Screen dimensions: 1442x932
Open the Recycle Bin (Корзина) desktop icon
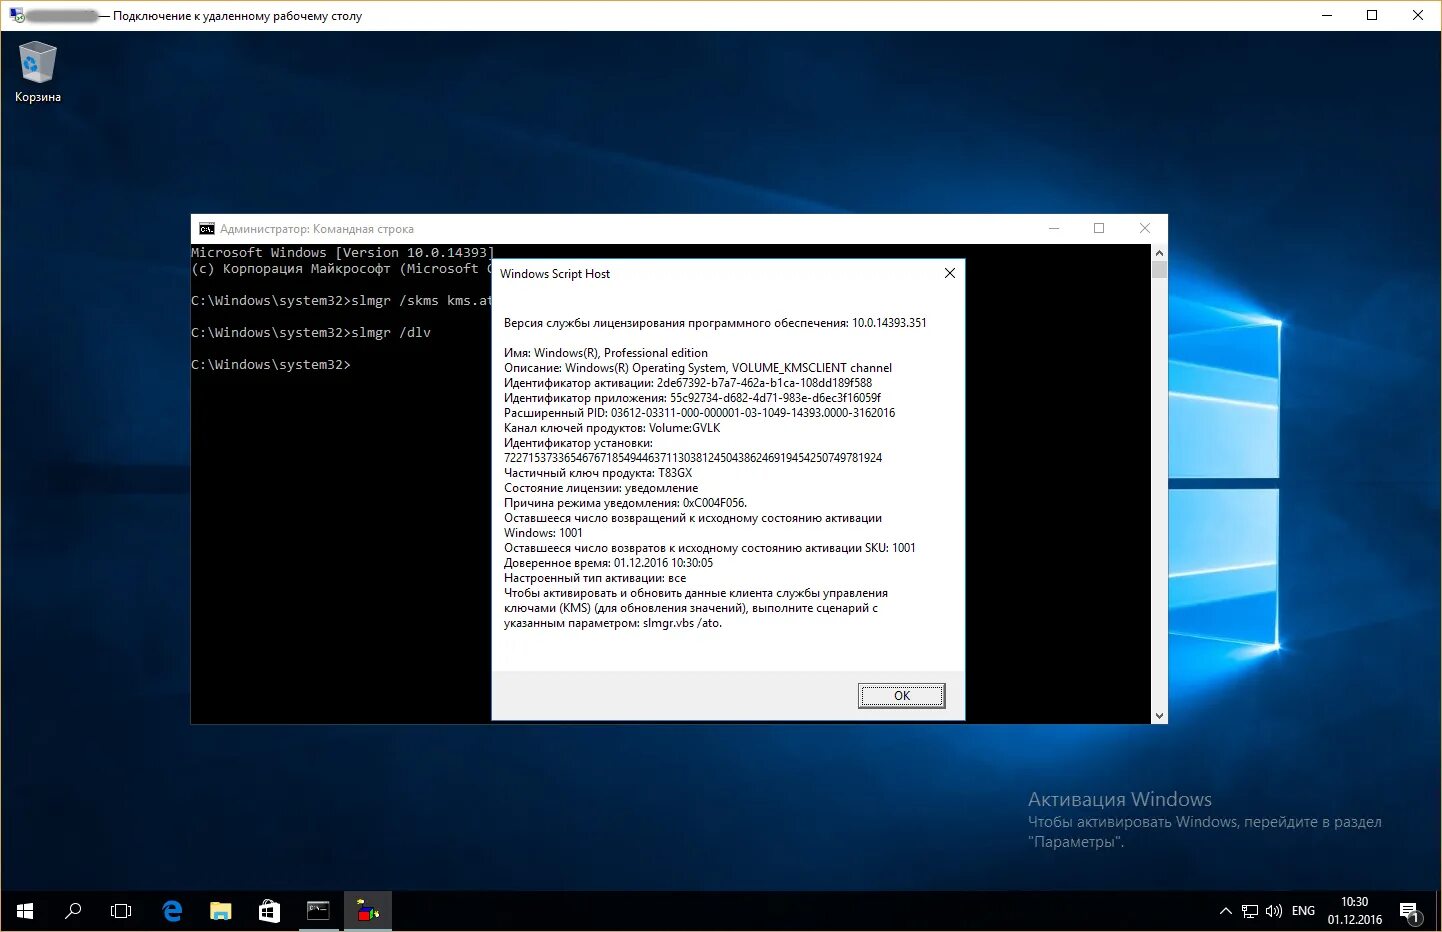(38, 71)
